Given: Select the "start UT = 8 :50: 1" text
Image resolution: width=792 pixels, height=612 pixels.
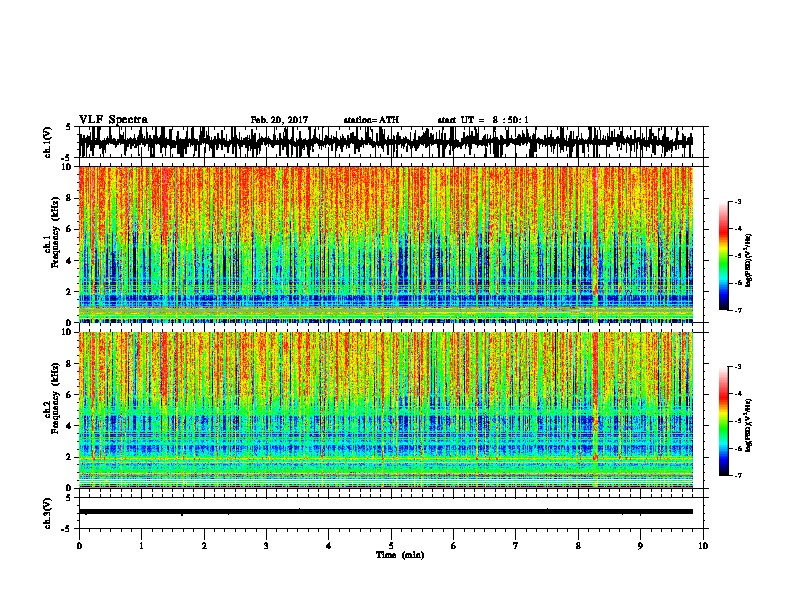Looking at the screenshot, I should [x=483, y=120].
